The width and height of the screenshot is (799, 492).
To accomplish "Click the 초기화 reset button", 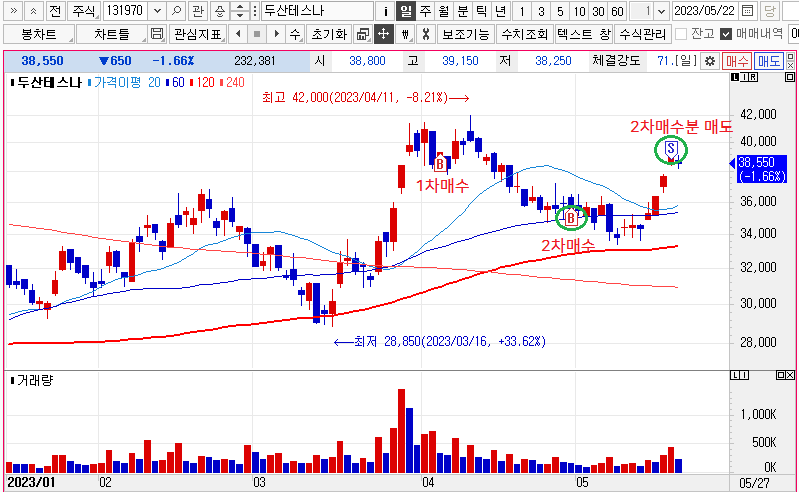I will [x=329, y=34].
